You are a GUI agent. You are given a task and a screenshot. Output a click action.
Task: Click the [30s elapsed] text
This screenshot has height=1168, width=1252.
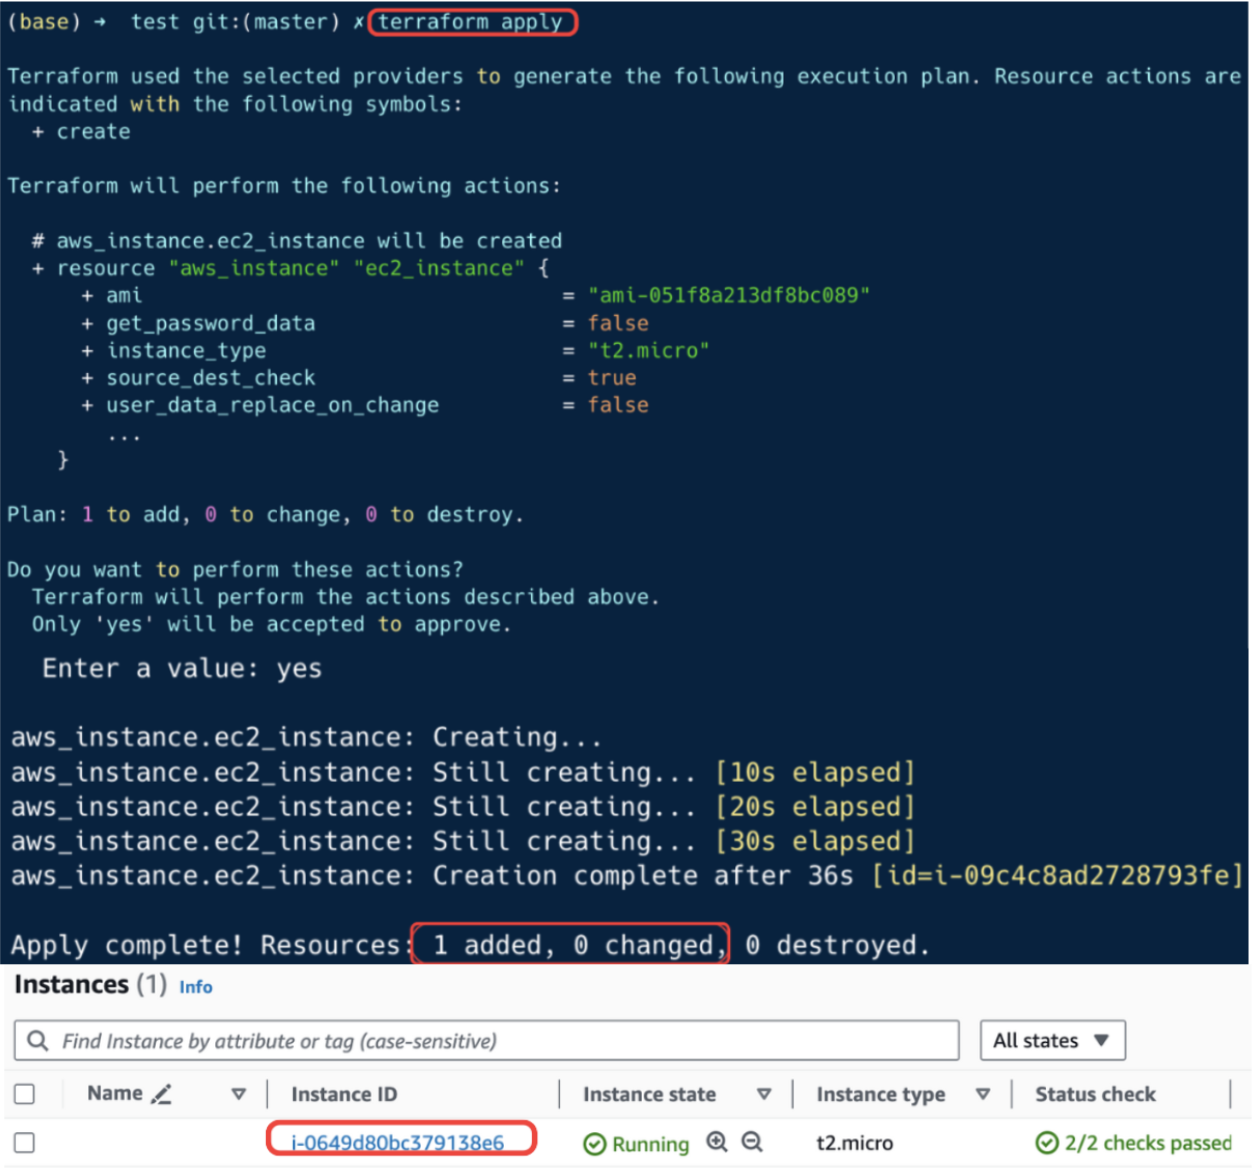[x=815, y=841]
